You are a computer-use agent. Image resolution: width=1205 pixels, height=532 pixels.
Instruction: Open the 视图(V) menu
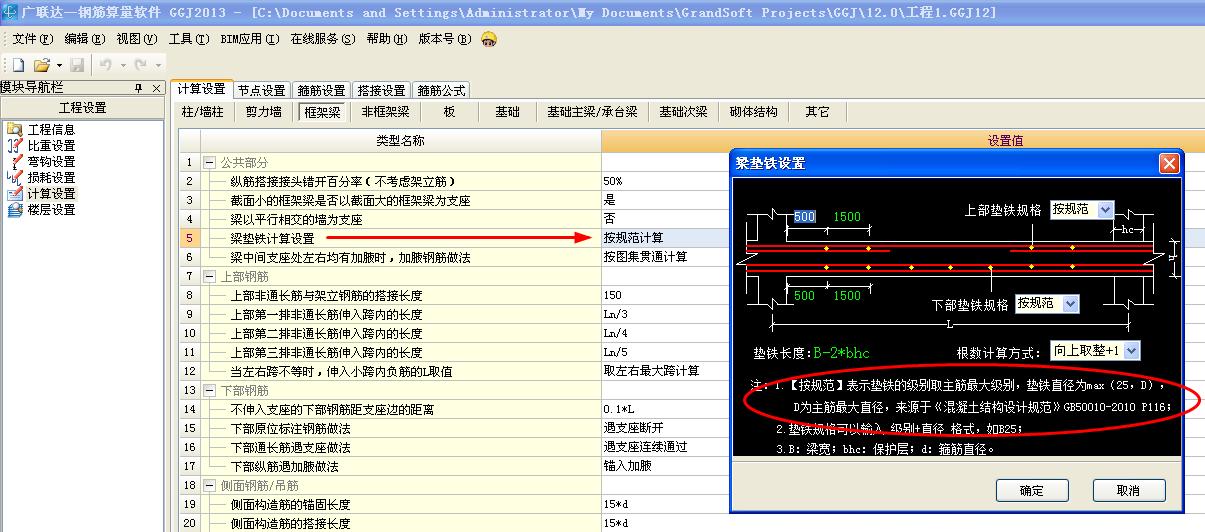click(137, 39)
